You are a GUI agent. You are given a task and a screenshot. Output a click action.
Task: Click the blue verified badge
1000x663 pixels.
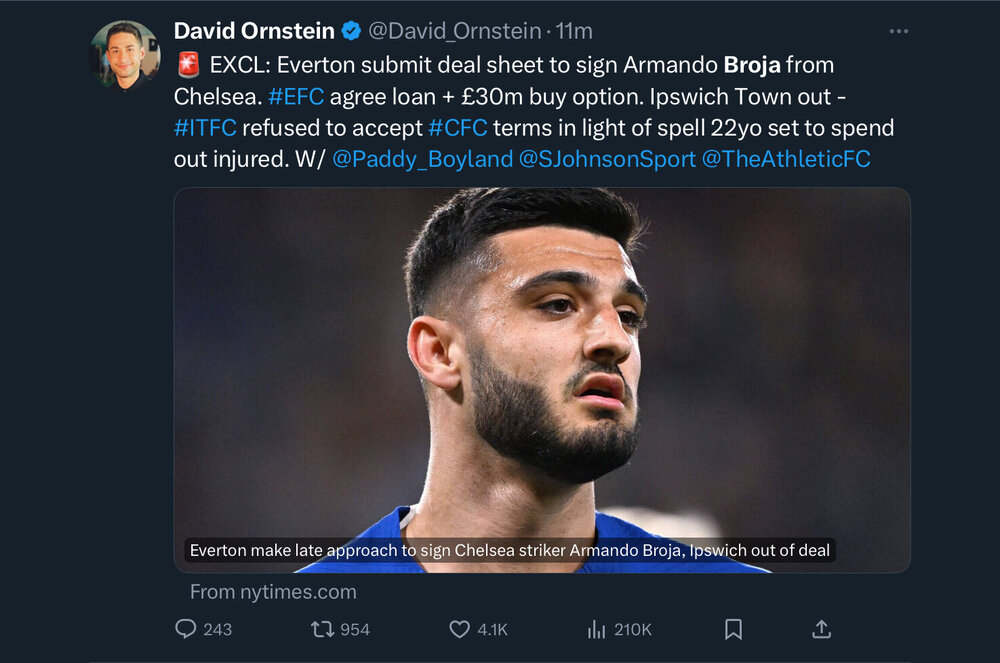pos(351,31)
